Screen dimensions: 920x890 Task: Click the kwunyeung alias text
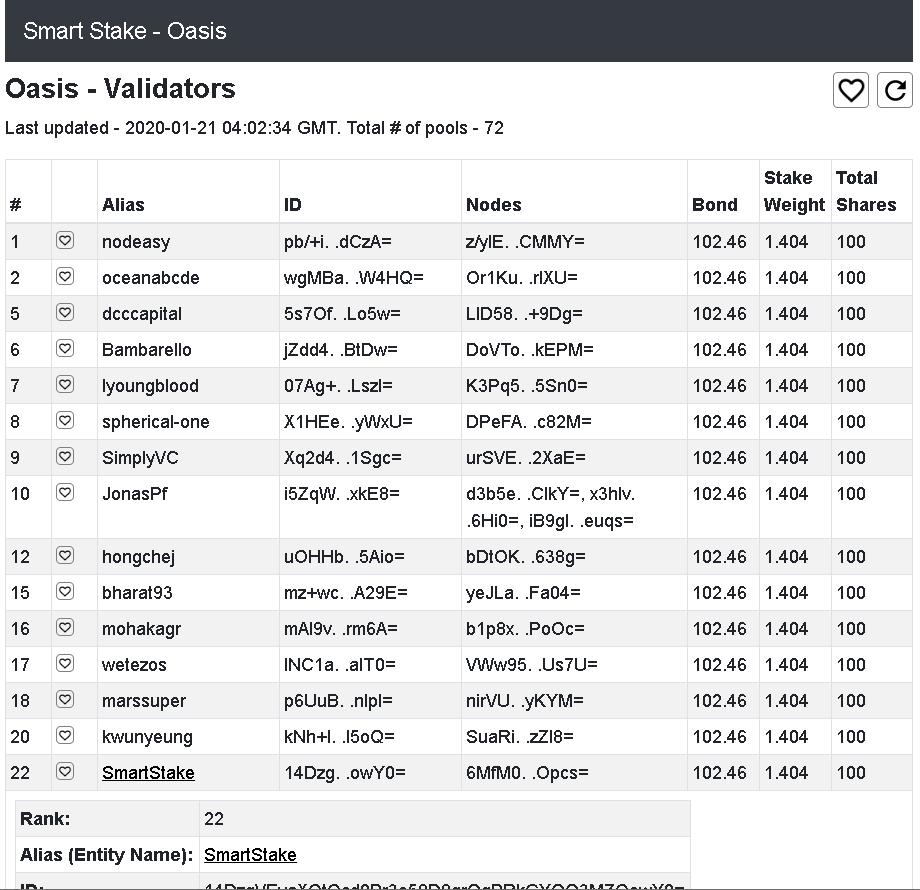(147, 737)
